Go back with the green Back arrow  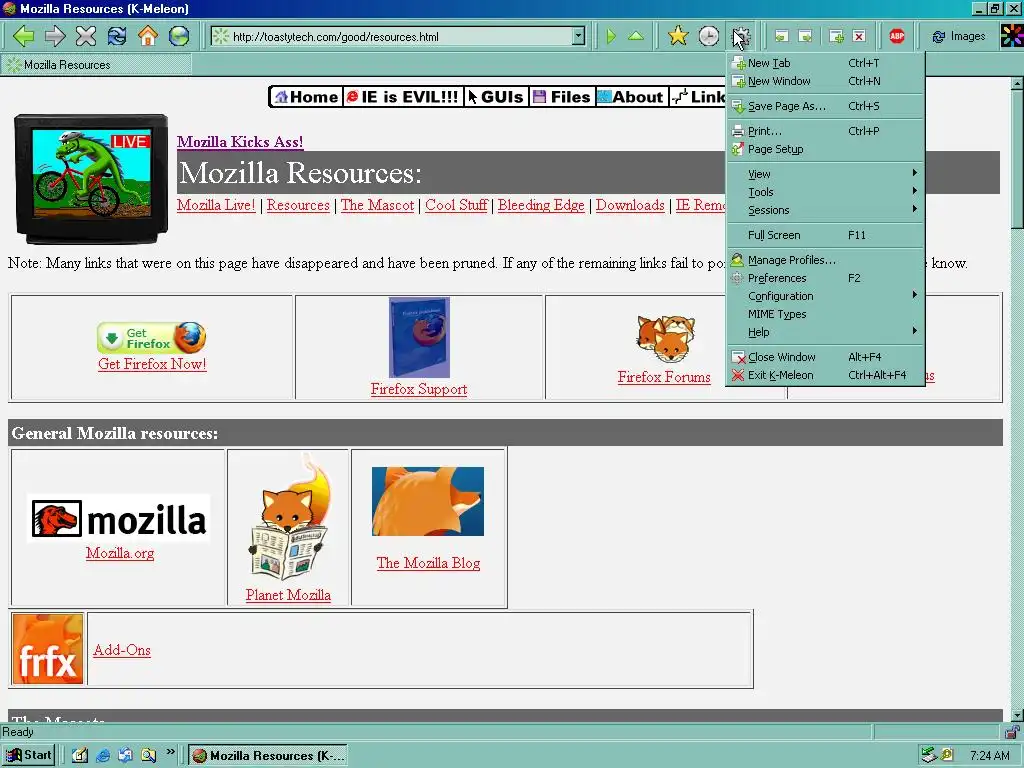(x=24, y=36)
